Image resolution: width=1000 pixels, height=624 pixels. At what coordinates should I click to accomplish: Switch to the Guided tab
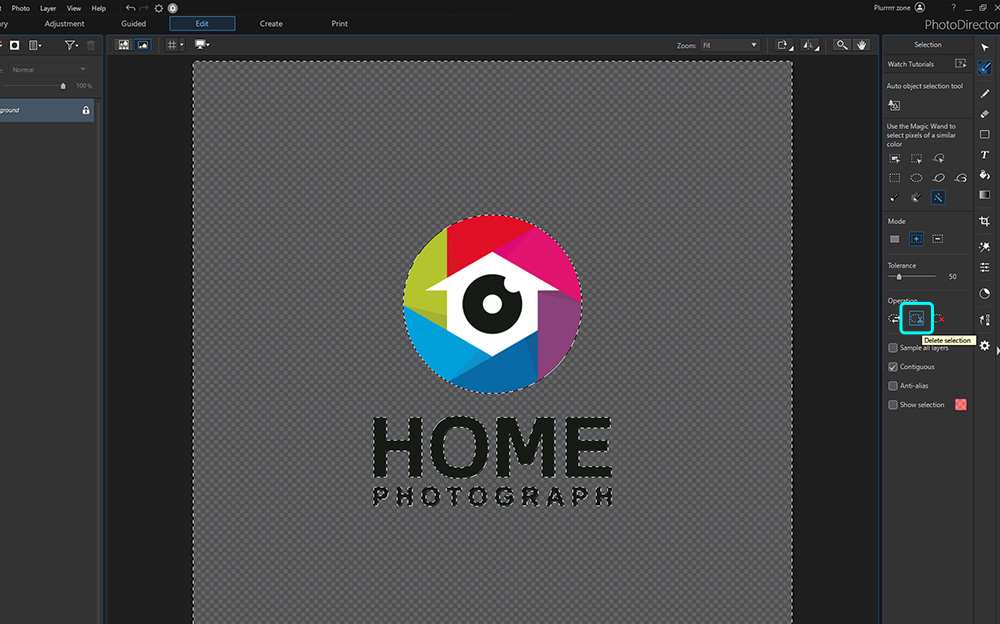(133, 24)
